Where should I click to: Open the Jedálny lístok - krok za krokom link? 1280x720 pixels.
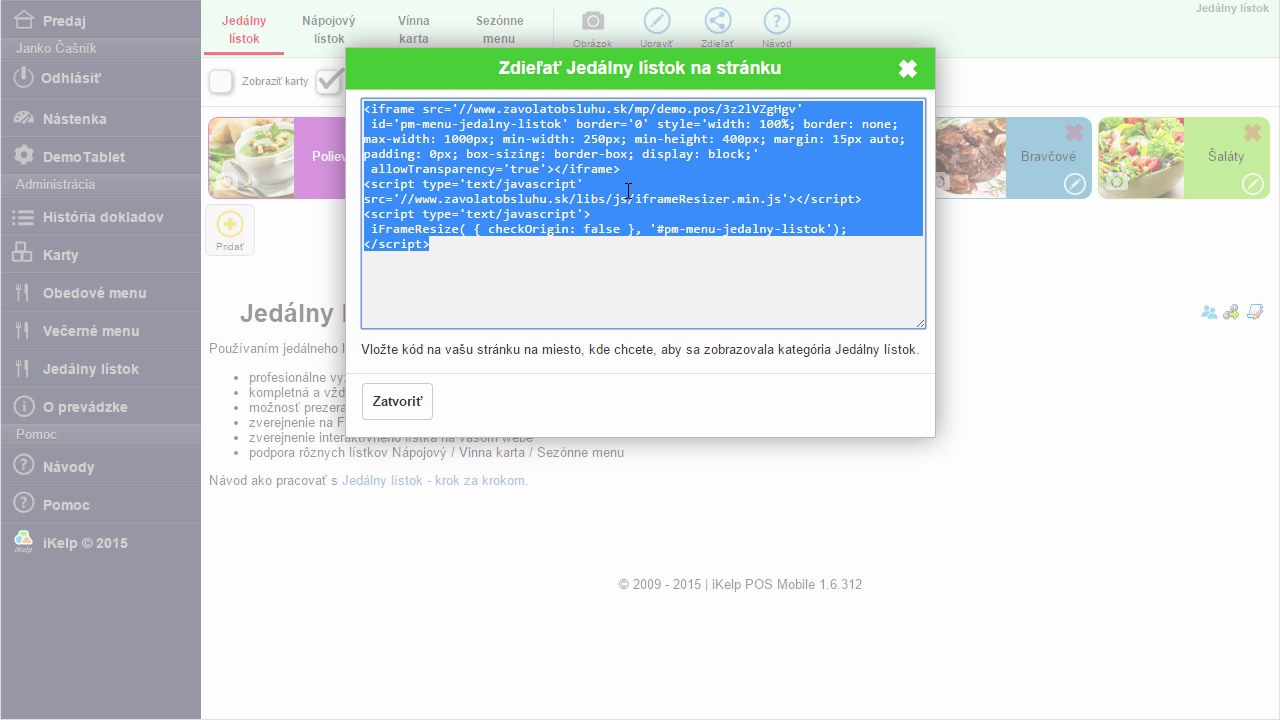tap(433, 481)
